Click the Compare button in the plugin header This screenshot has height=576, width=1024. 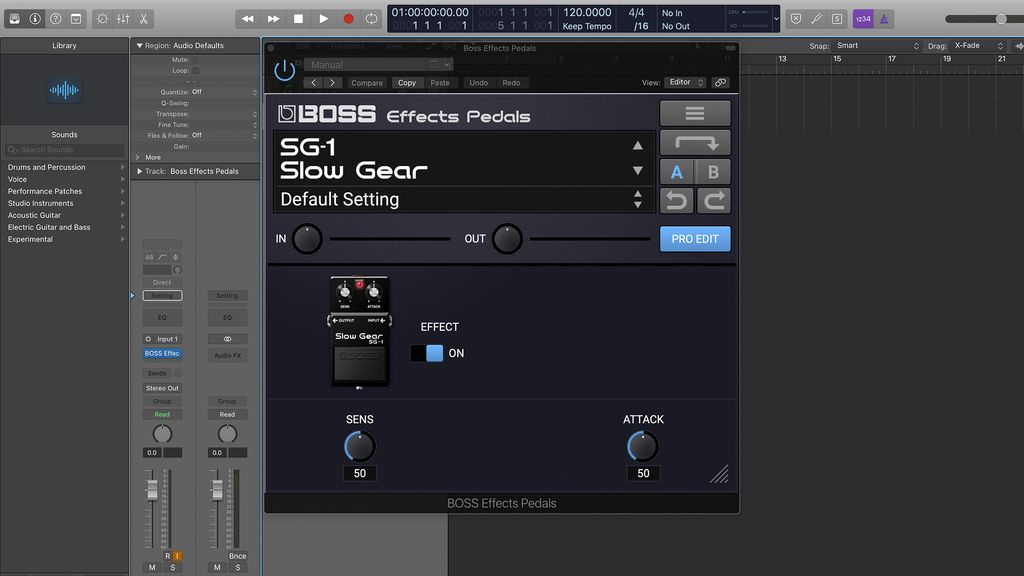coord(366,83)
